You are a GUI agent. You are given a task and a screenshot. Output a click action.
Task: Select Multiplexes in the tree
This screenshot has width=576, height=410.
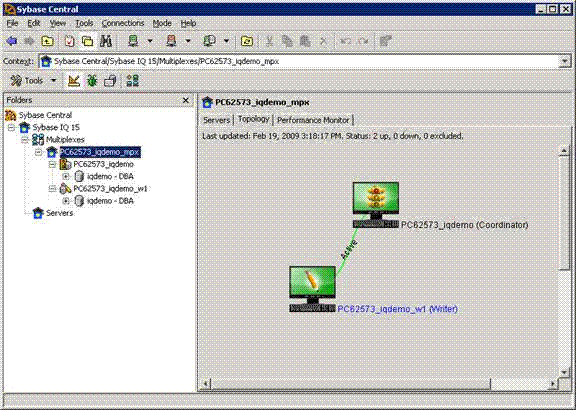pyautogui.click(x=65, y=140)
